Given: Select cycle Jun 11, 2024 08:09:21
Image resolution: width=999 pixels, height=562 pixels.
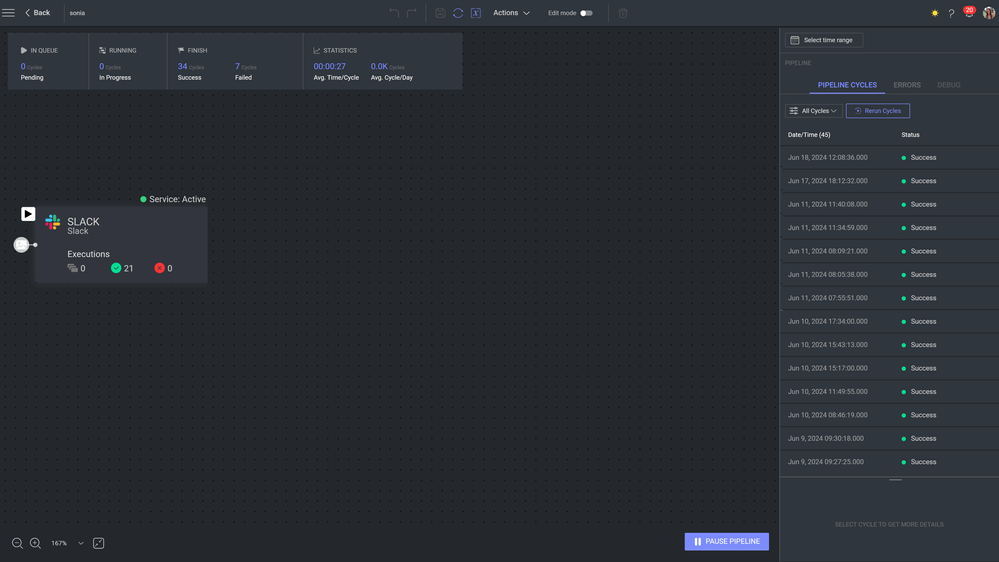Looking at the screenshot, I should (x=889, y=251).
